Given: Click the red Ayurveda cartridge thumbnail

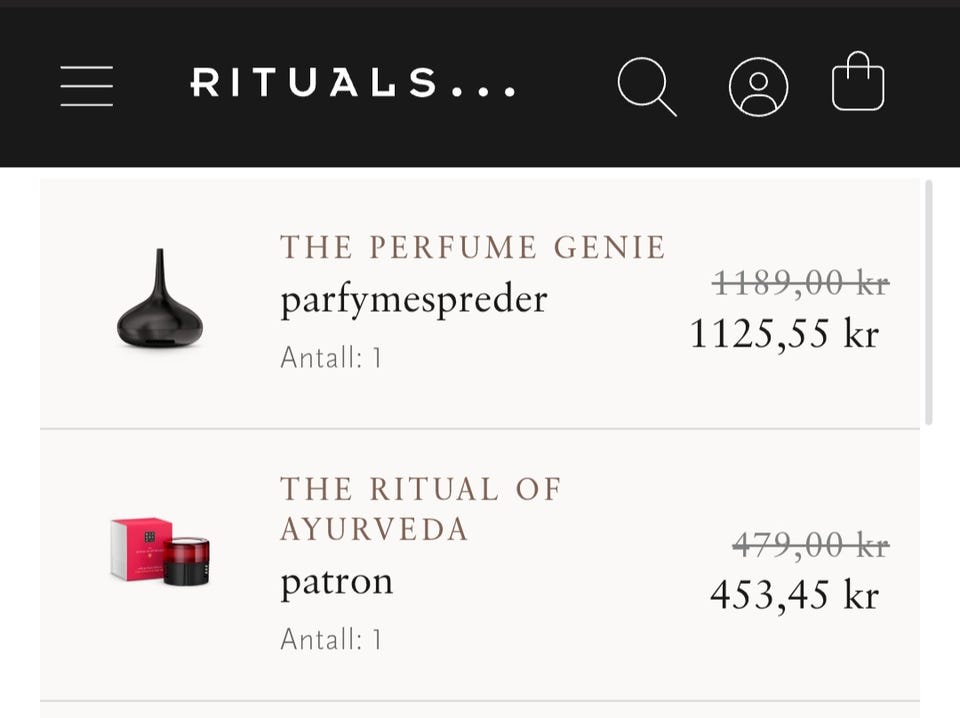Looking at the screenshot, I should click(160, 551).
